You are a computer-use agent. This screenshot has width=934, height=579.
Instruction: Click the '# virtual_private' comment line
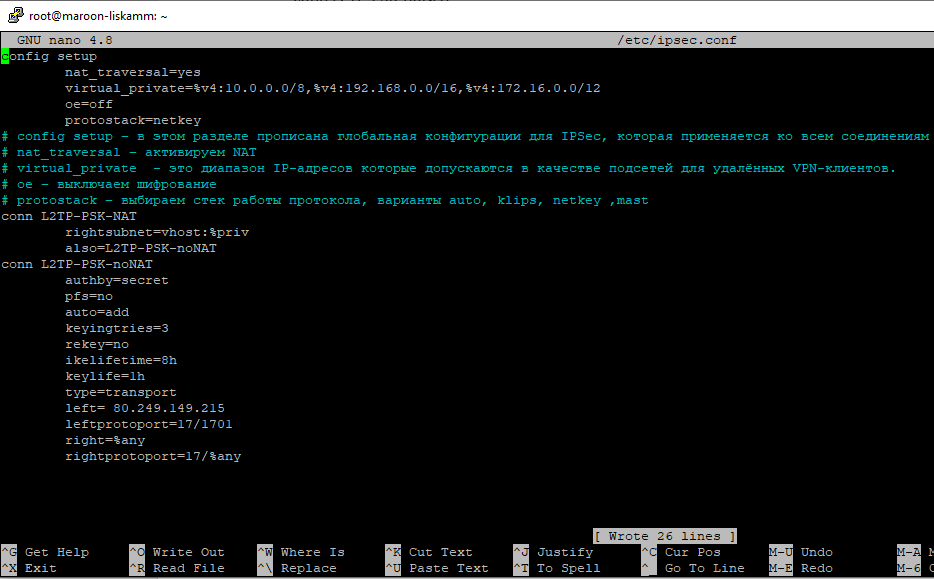click(449, 169)
